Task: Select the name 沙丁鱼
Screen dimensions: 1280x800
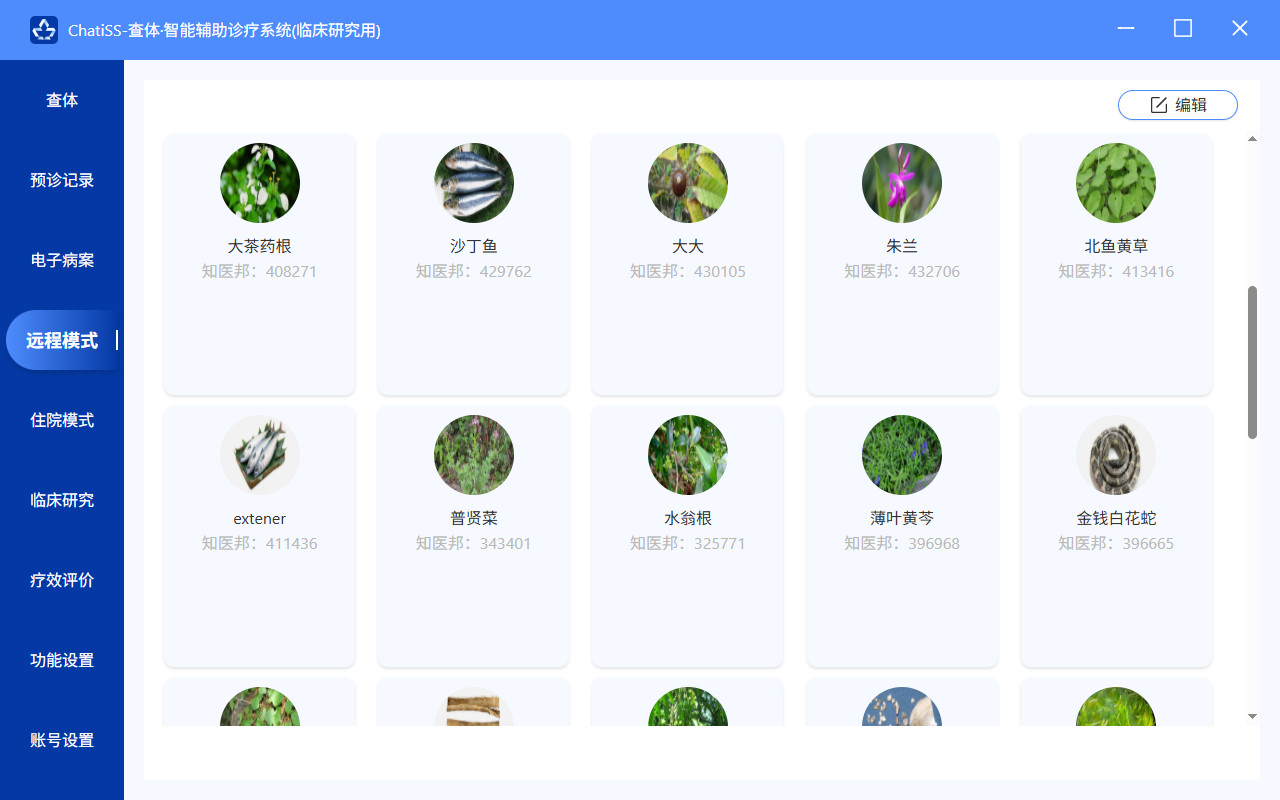Action: pos(474,246)
